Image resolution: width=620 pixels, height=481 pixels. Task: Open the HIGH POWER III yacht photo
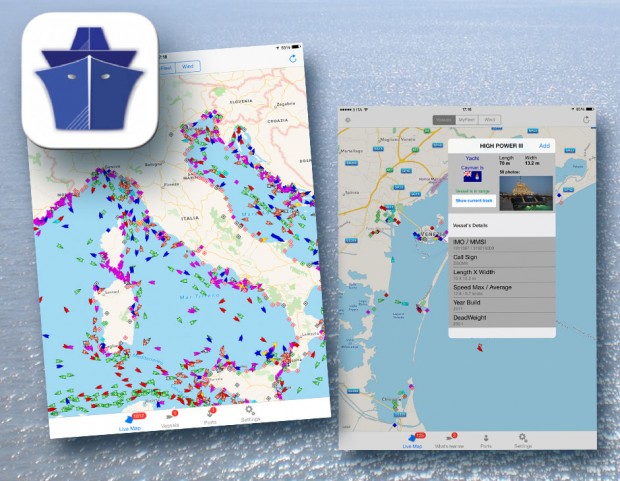526,193
